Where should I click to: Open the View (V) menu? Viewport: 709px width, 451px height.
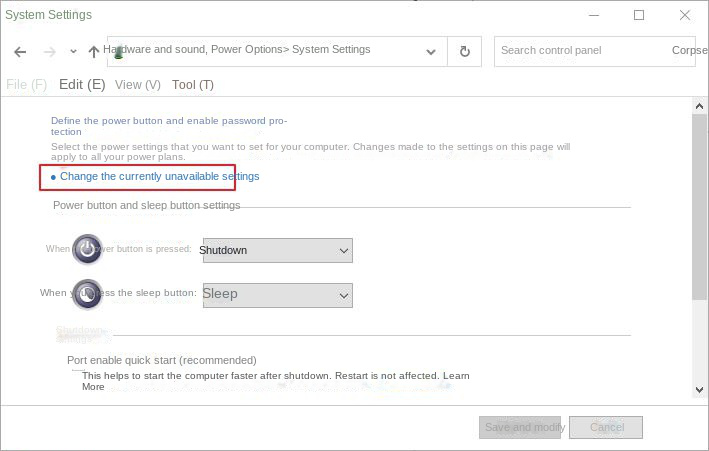(x=137, y=85)
